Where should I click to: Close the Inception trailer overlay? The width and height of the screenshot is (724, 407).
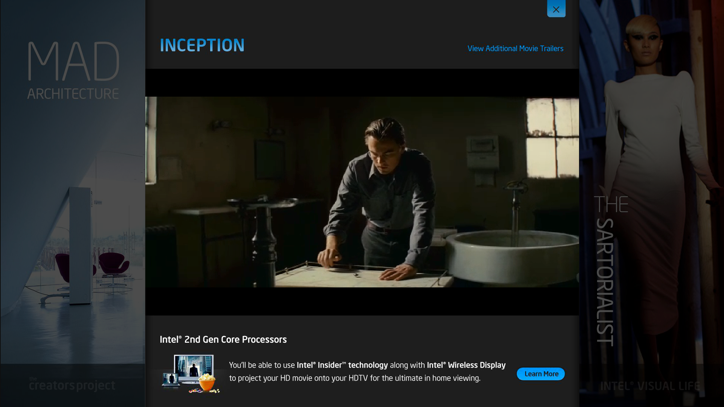(x=556, y=8)
